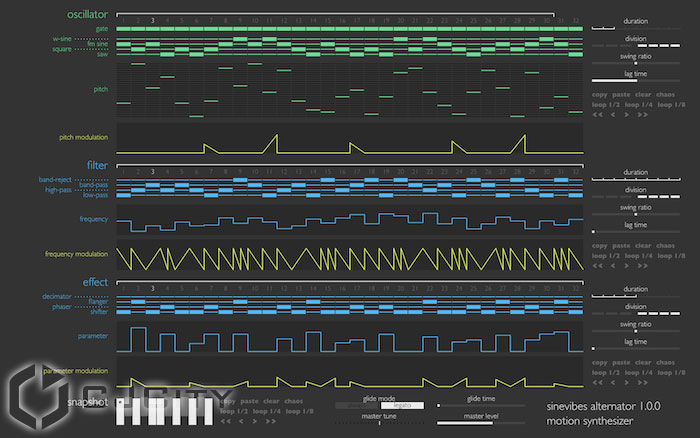Toggle oscillator gate at step 1

124,29
